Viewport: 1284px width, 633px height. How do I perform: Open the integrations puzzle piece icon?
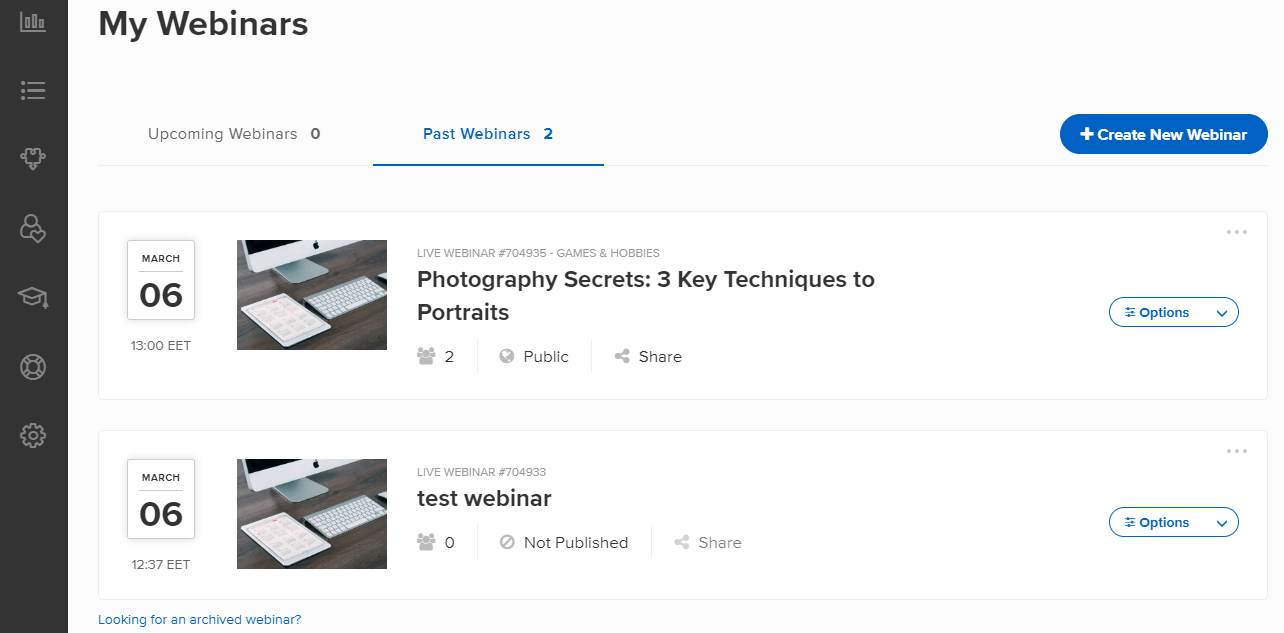33,158
